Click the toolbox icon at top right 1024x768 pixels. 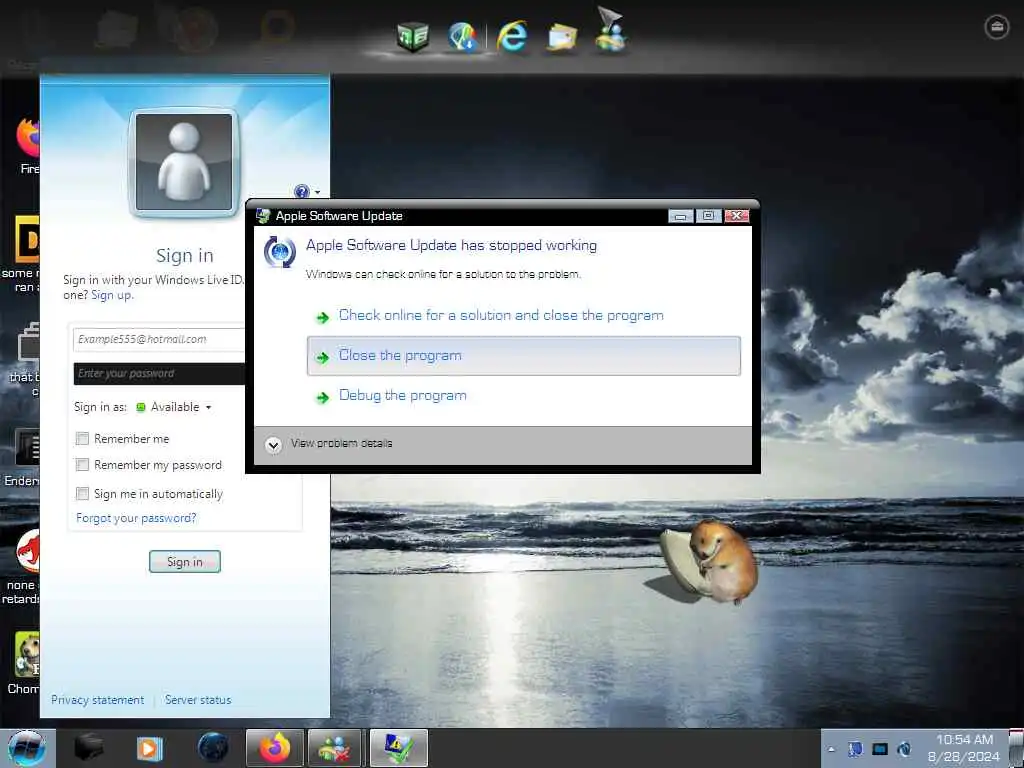point(997,27)
